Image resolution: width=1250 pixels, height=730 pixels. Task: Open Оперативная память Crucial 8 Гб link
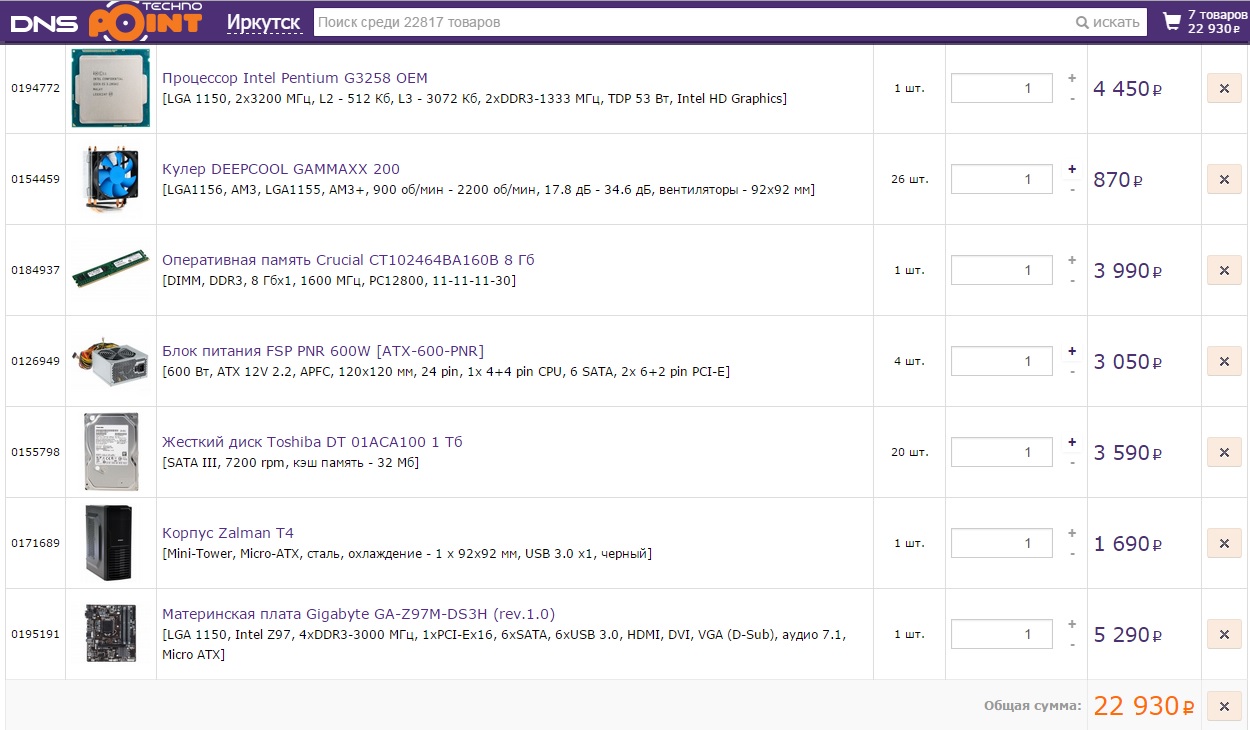[348, 260]
